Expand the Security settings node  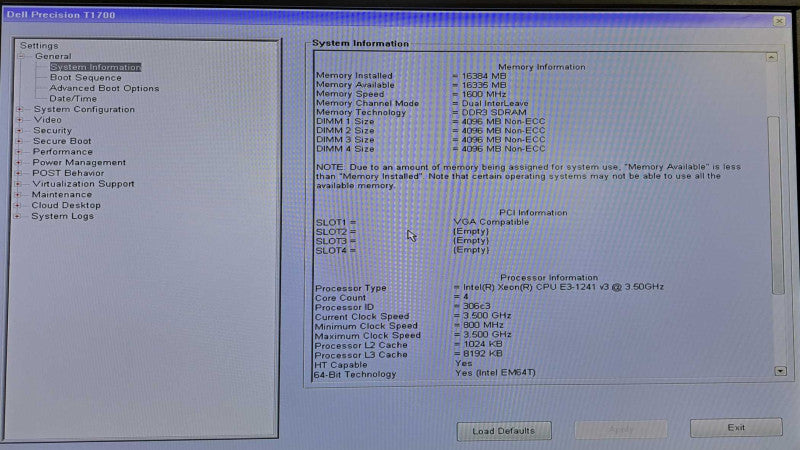19,131
